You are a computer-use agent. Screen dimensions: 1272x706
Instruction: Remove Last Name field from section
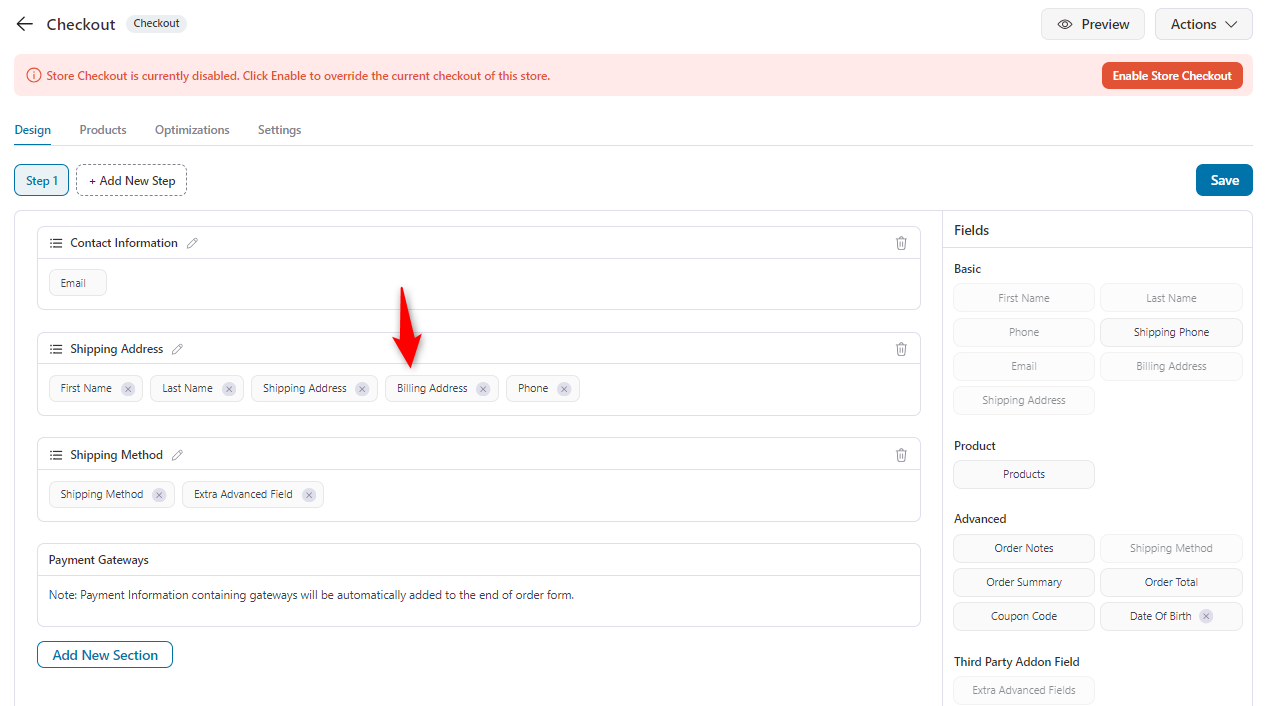click(229, 389)
